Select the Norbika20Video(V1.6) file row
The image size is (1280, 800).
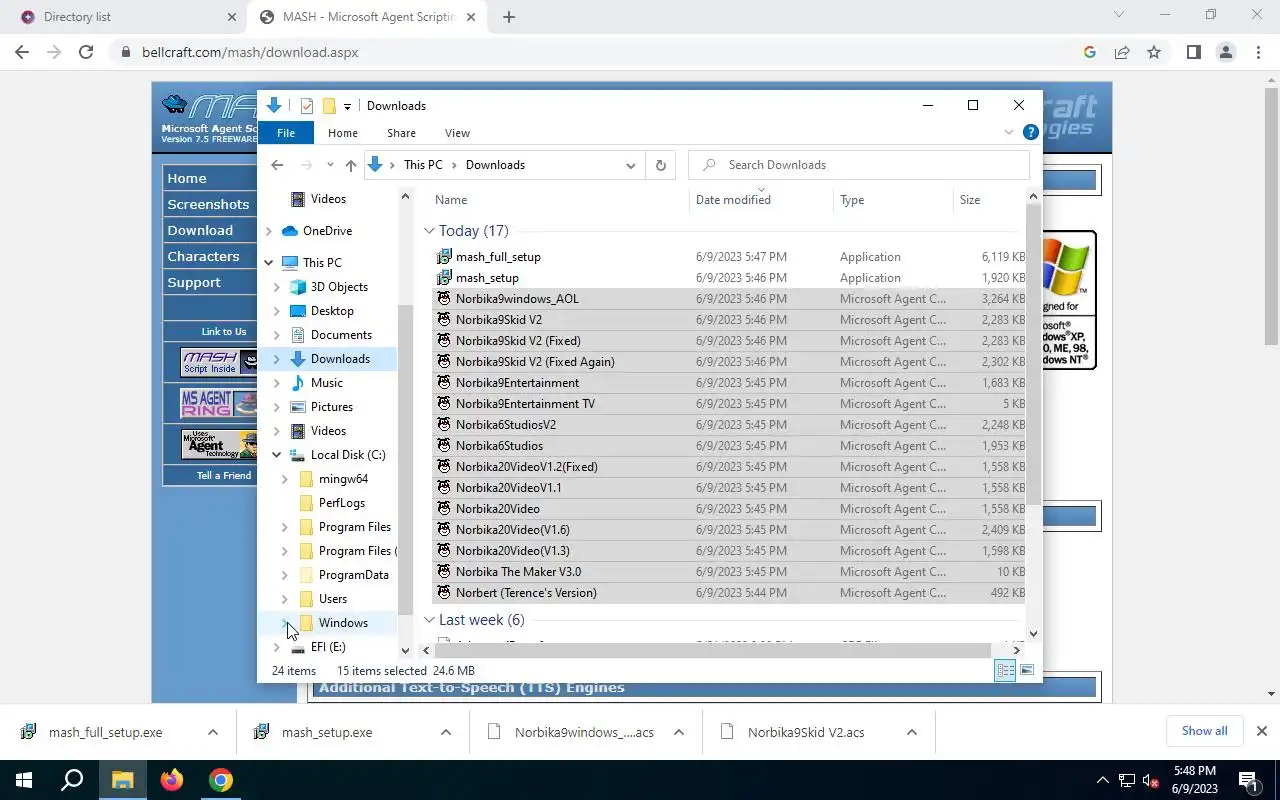click(730, 530)
